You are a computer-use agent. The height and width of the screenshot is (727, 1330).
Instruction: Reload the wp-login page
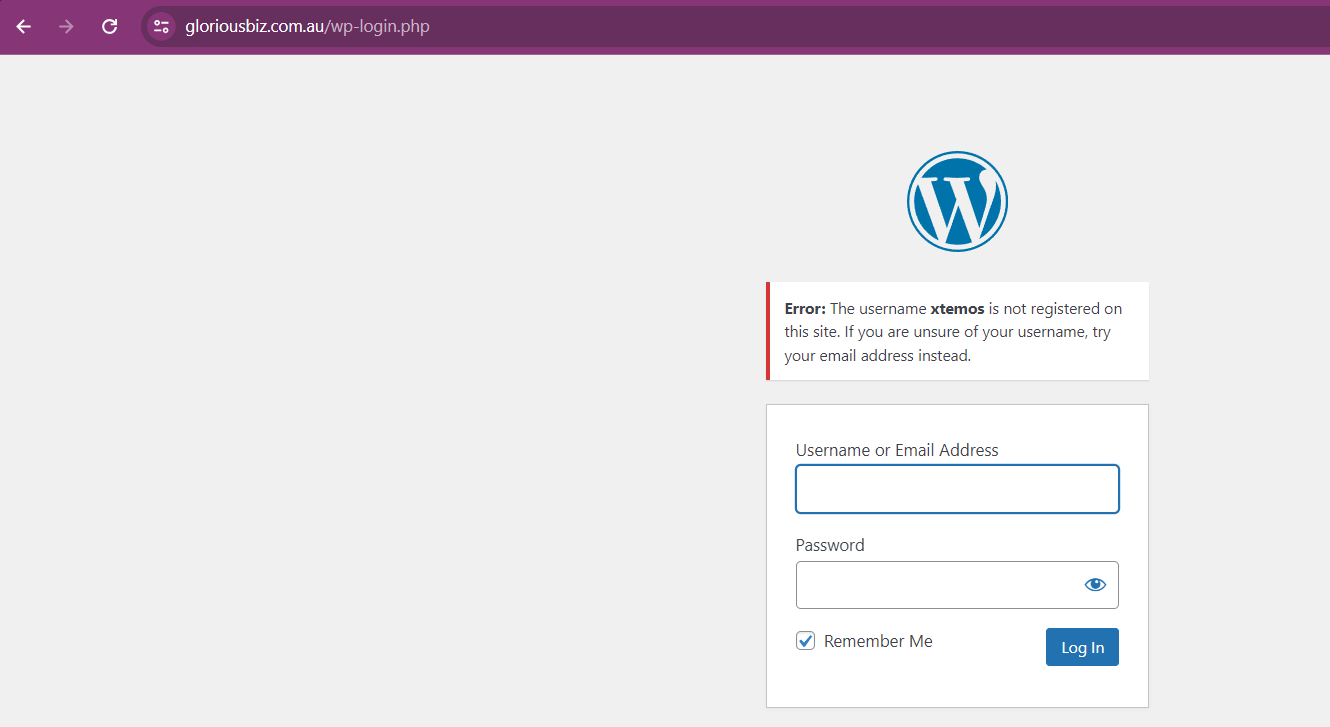(x=110, y=27)
